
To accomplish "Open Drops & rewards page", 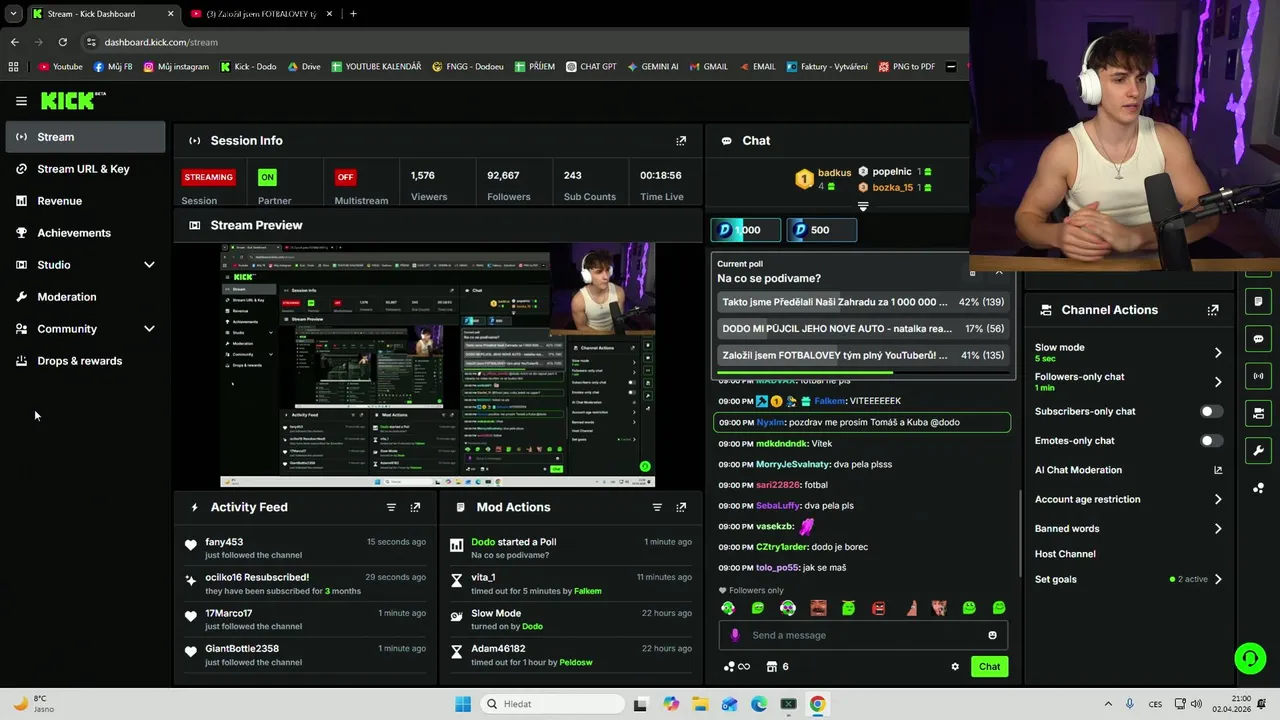I will tap(85, 361).
